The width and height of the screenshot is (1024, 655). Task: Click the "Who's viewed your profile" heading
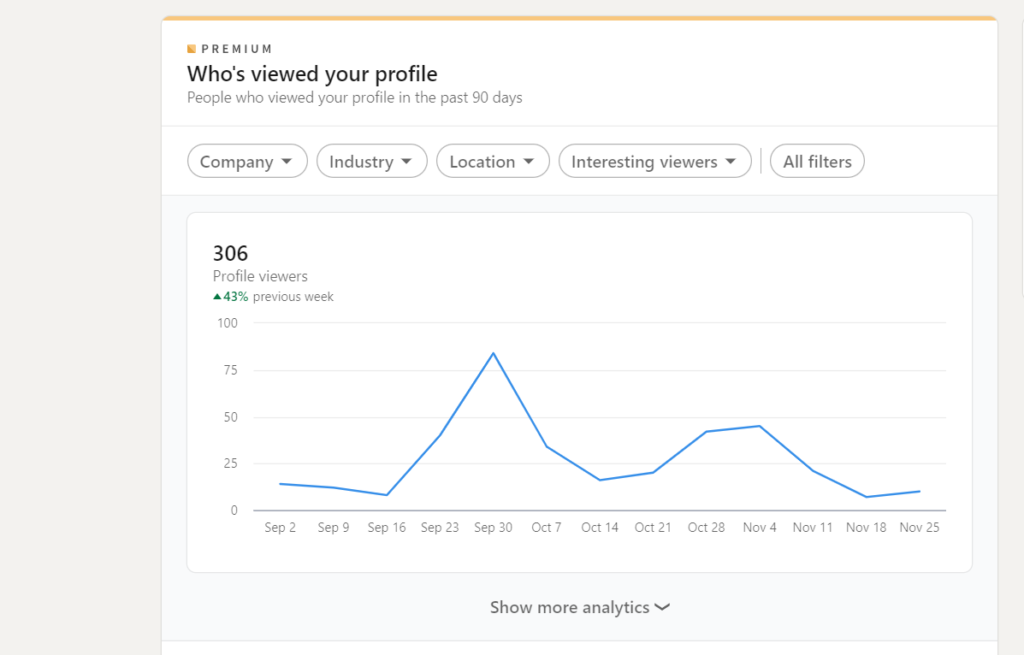tap(312, 74)
